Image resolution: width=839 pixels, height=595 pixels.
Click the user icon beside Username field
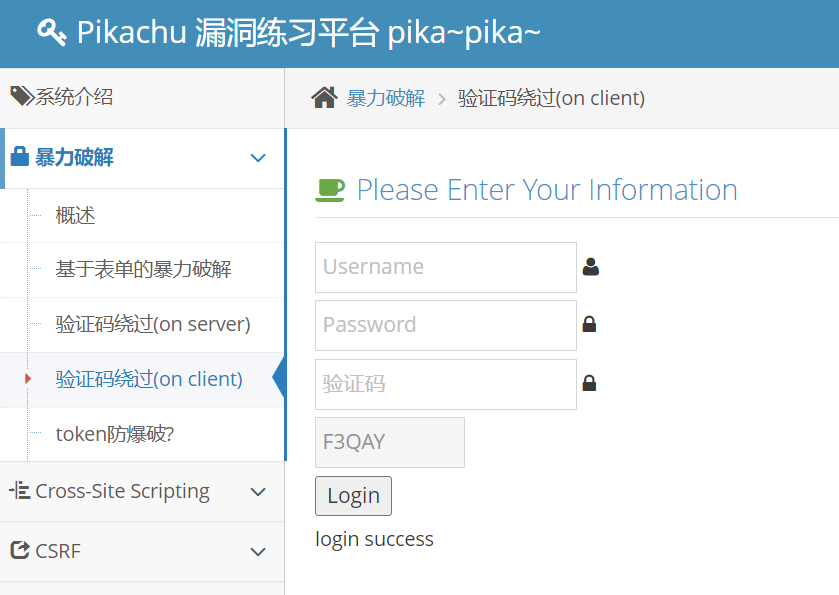point(590,267)
